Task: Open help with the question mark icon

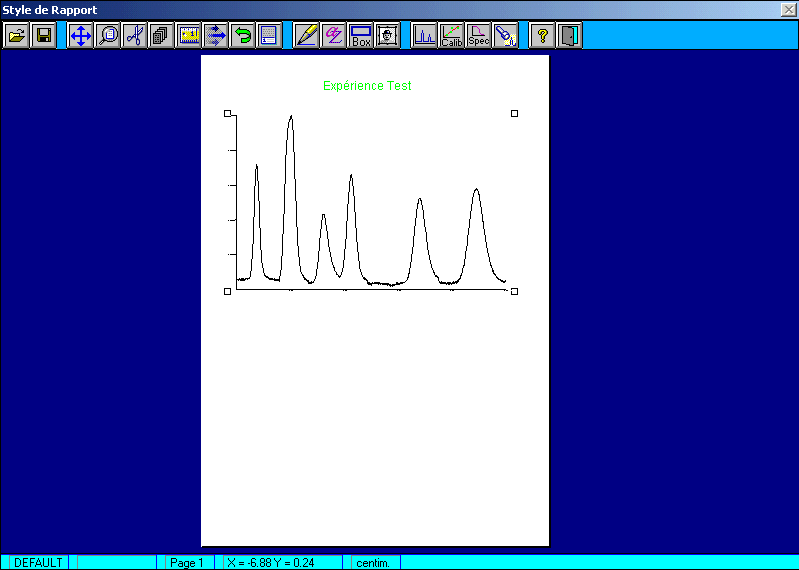Action: click(542, 36)
